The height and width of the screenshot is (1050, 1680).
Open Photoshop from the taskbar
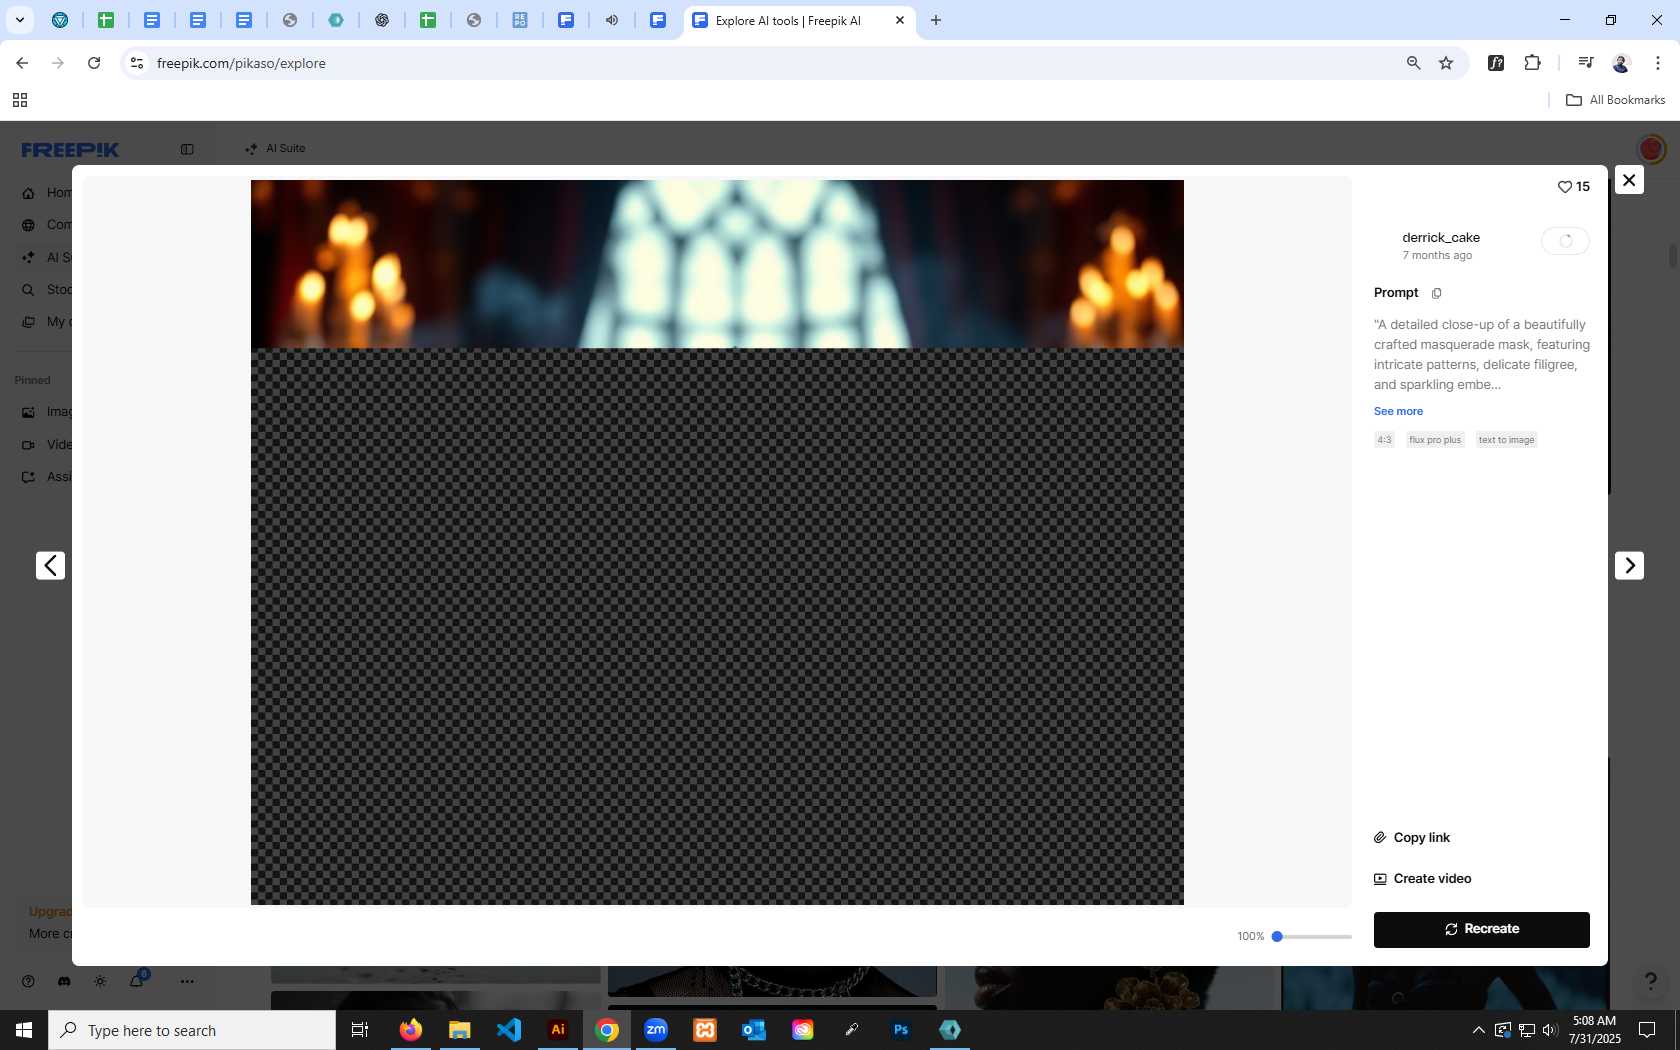click(x=901, y=1030)
